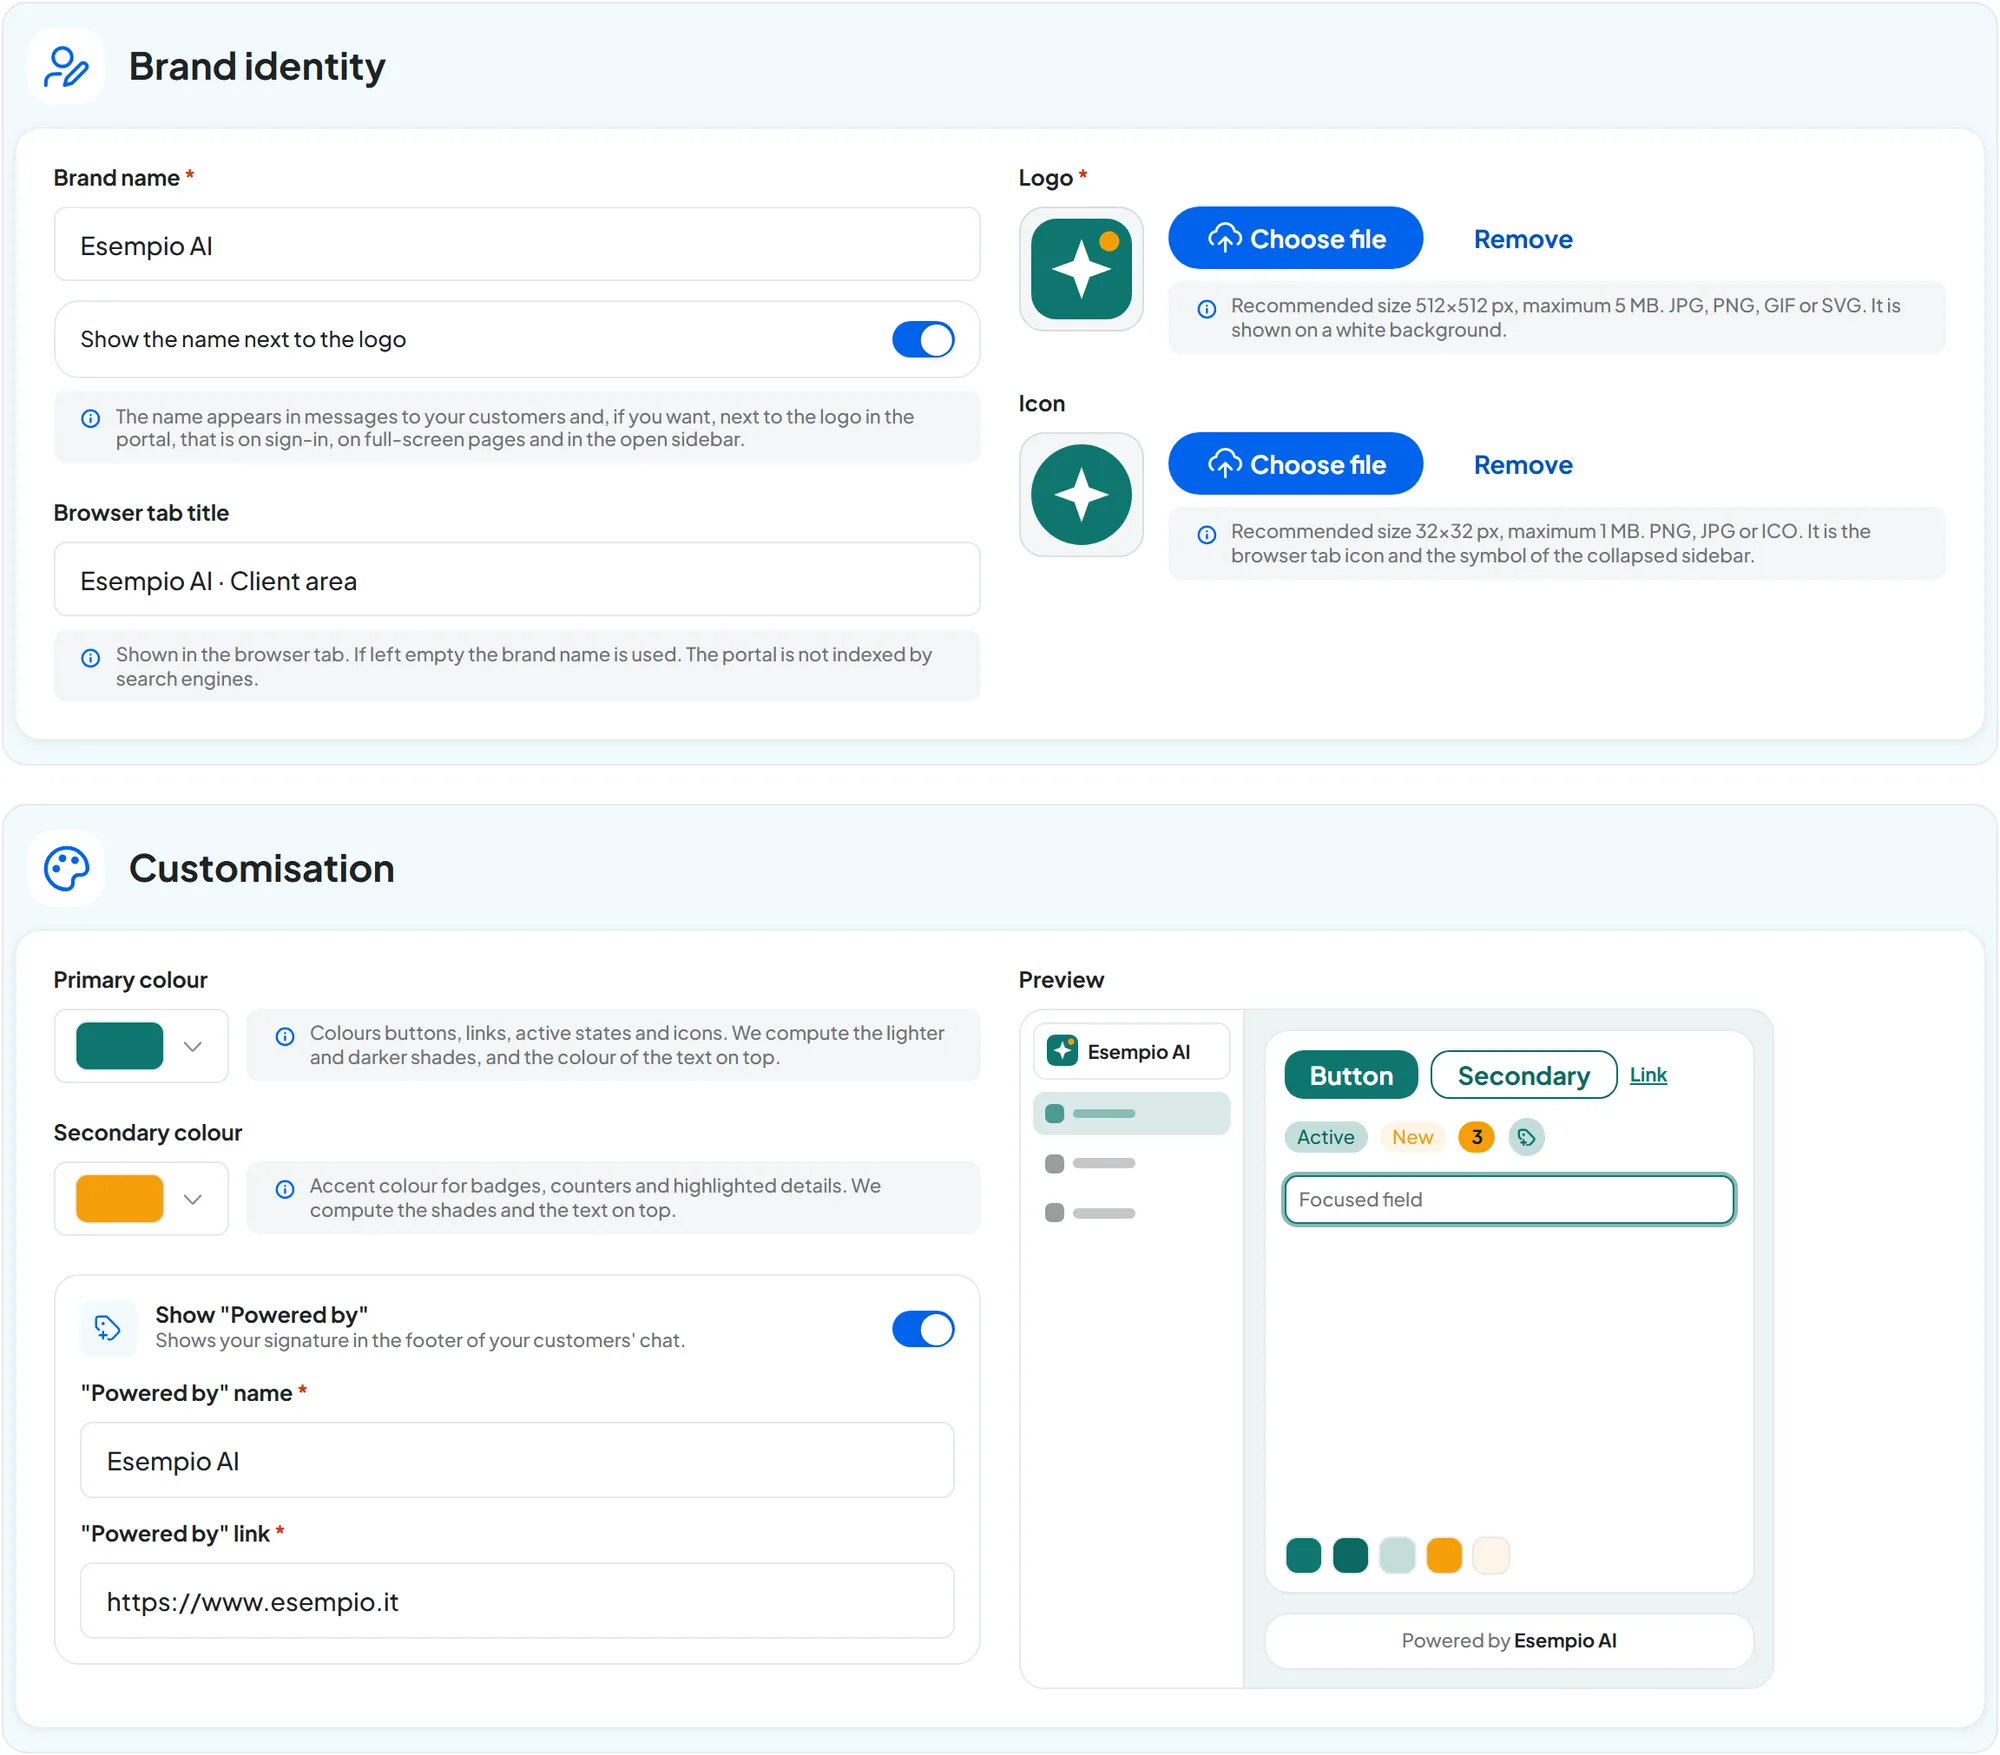Click the orange palette swatch in the preview

click(x=1444, y=1555)
